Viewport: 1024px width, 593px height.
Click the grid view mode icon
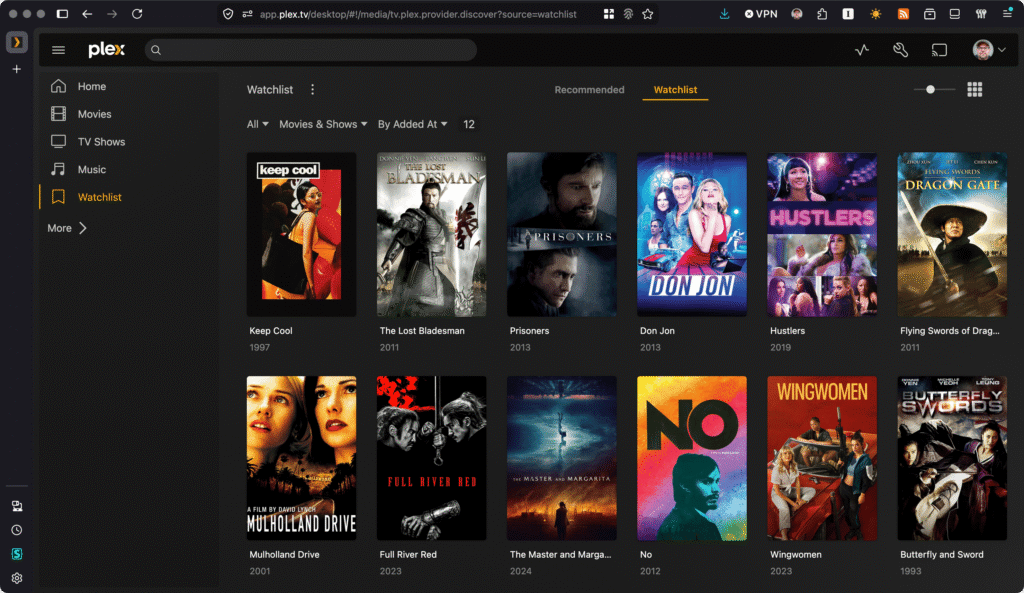click(x=974, y=89)
